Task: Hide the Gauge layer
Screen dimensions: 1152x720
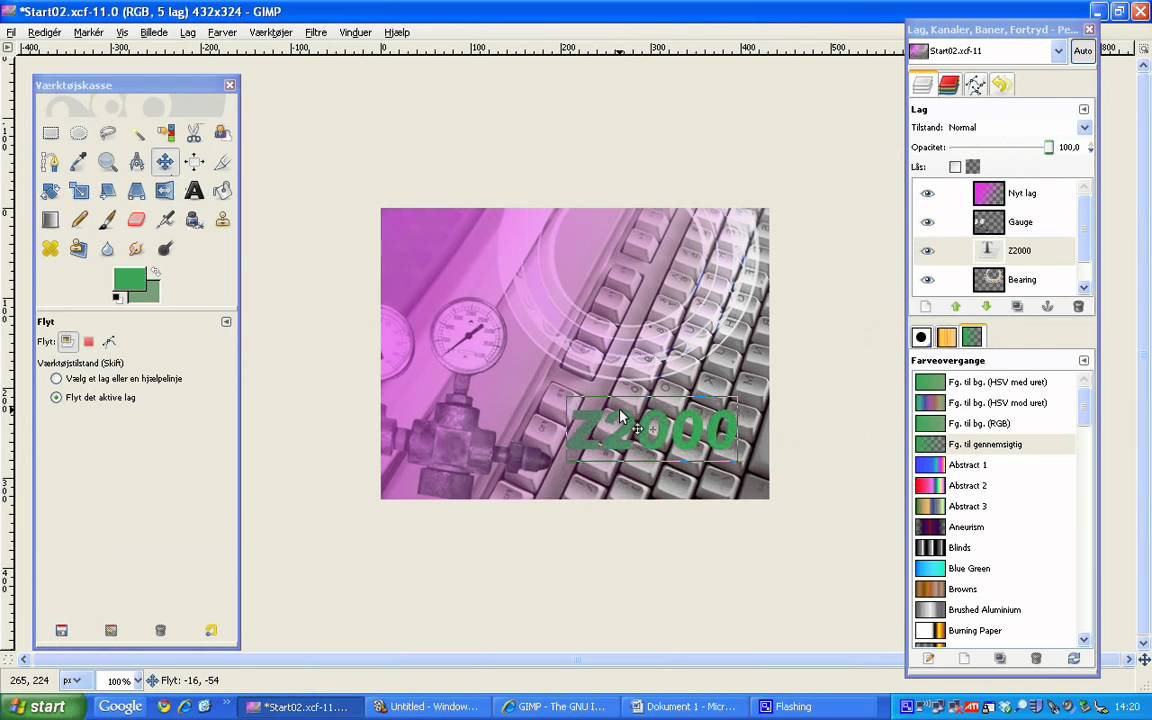Action: 927,222
